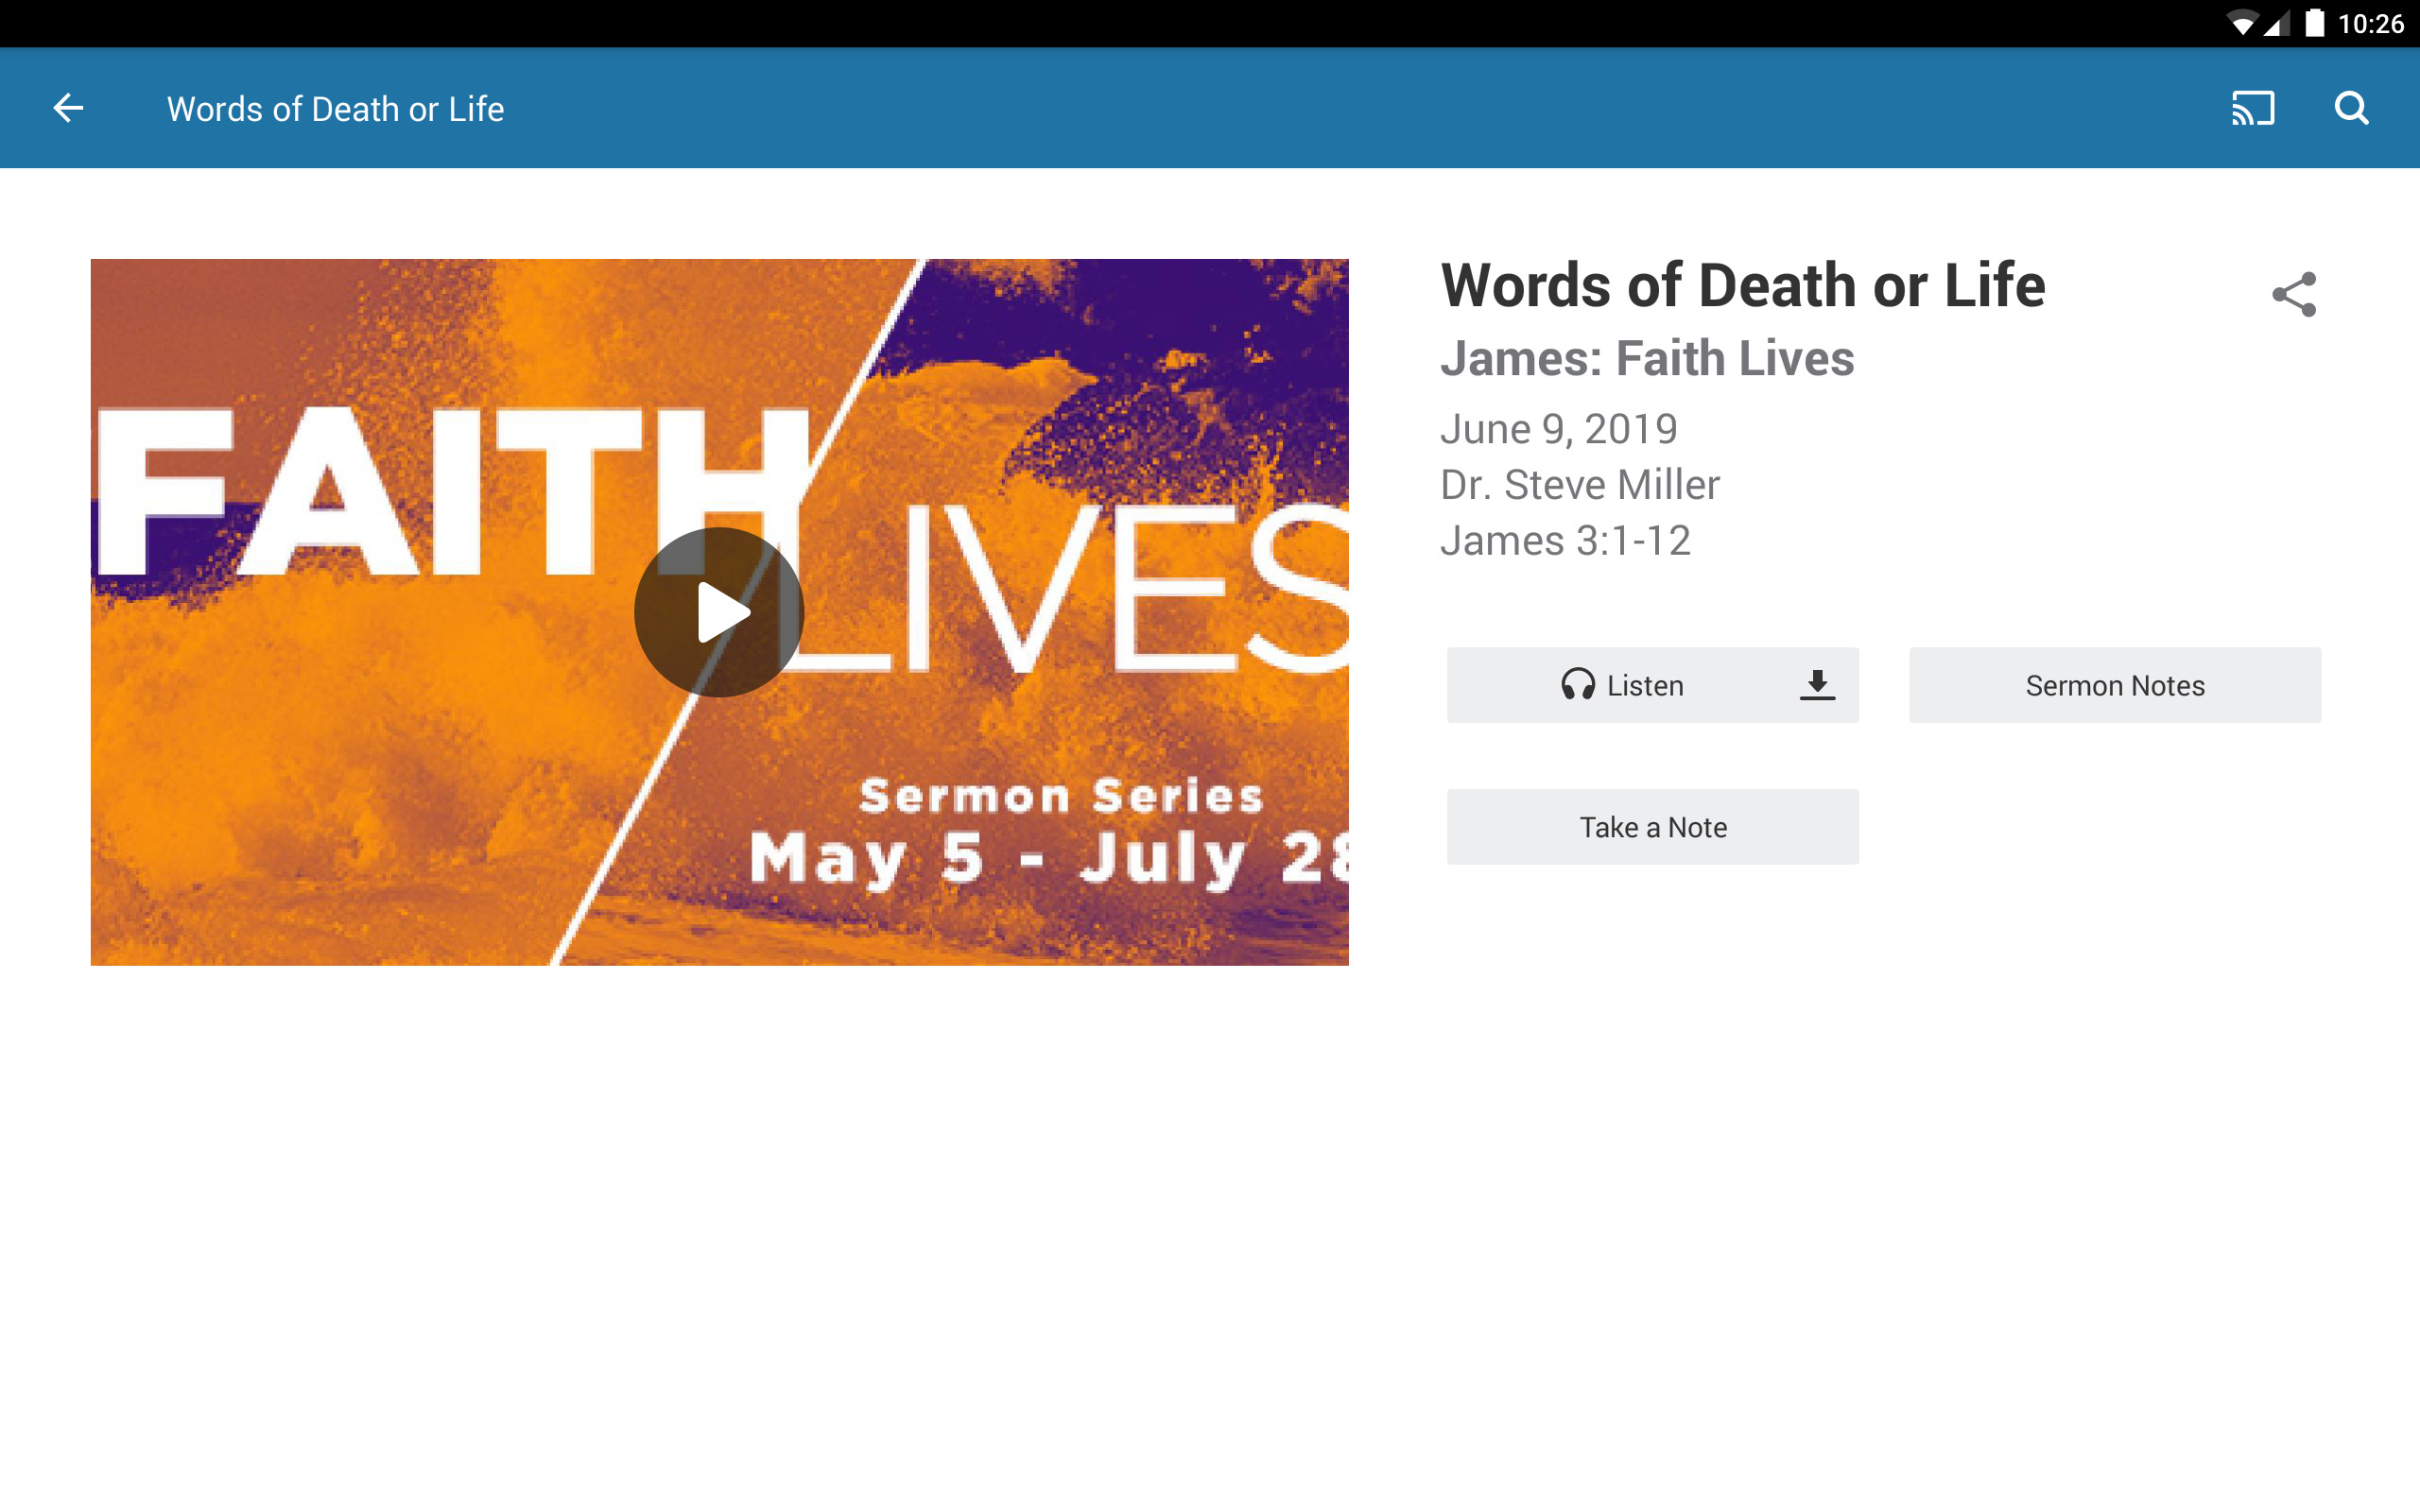The height and width of the screenshot is (1512, 2420).
Task: Play the sermon video
Action: click(x=719, y=612)
